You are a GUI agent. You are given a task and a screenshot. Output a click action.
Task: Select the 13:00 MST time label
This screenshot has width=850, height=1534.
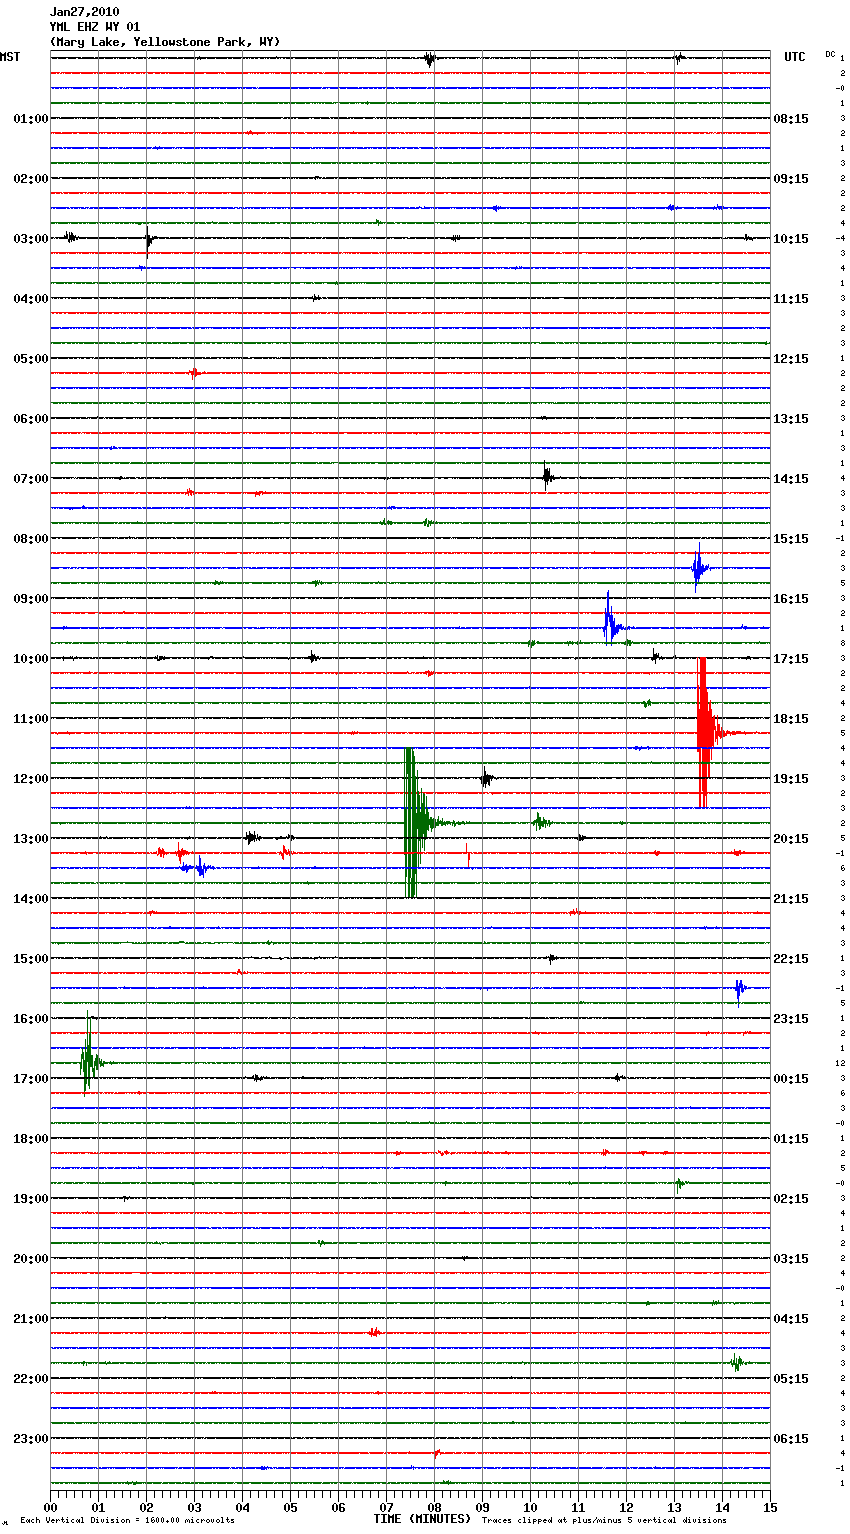coord(30,839)
